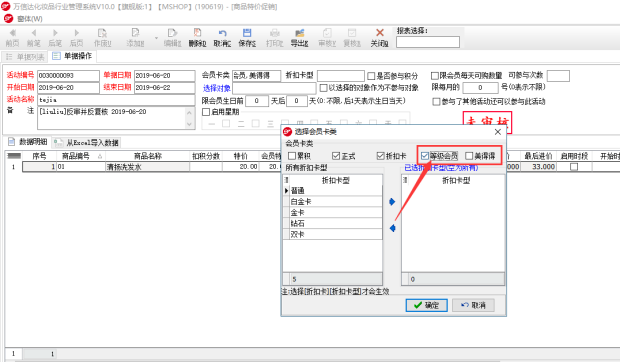Select the 白金卡 row
Image resolution: width=621 pixels, height=363 pixels.
(x=336, y=201)
